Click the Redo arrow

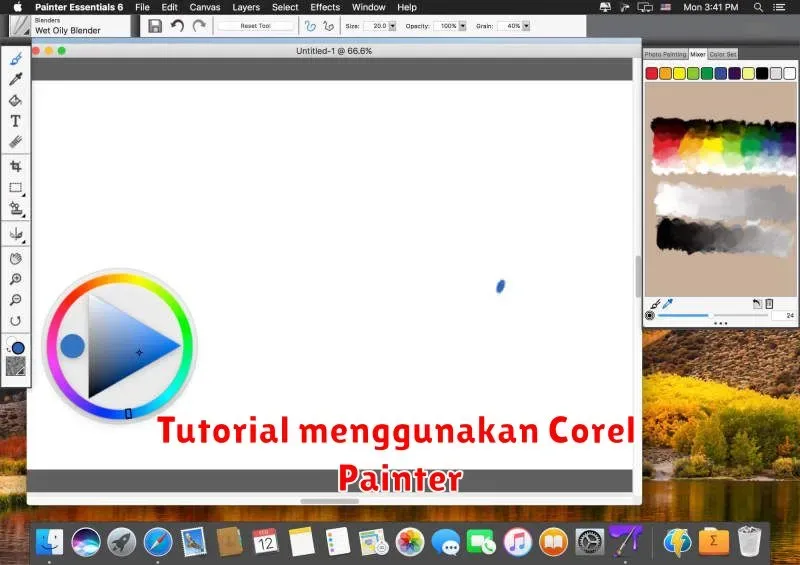(x=199, y=26)
